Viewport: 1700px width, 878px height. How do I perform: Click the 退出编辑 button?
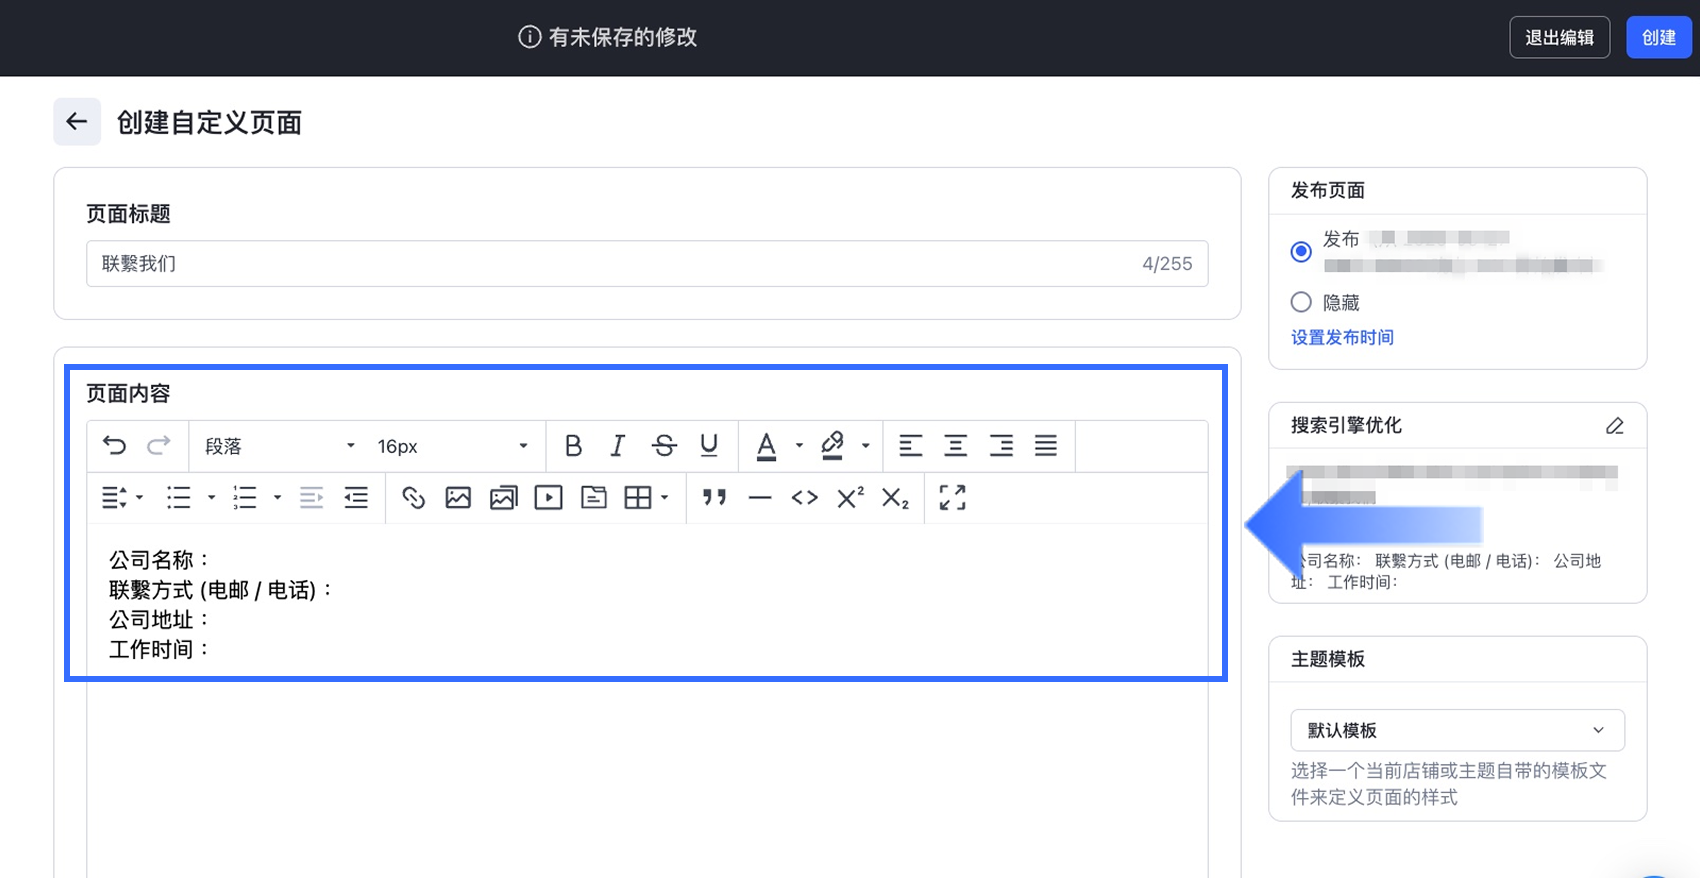point(1559,37)
